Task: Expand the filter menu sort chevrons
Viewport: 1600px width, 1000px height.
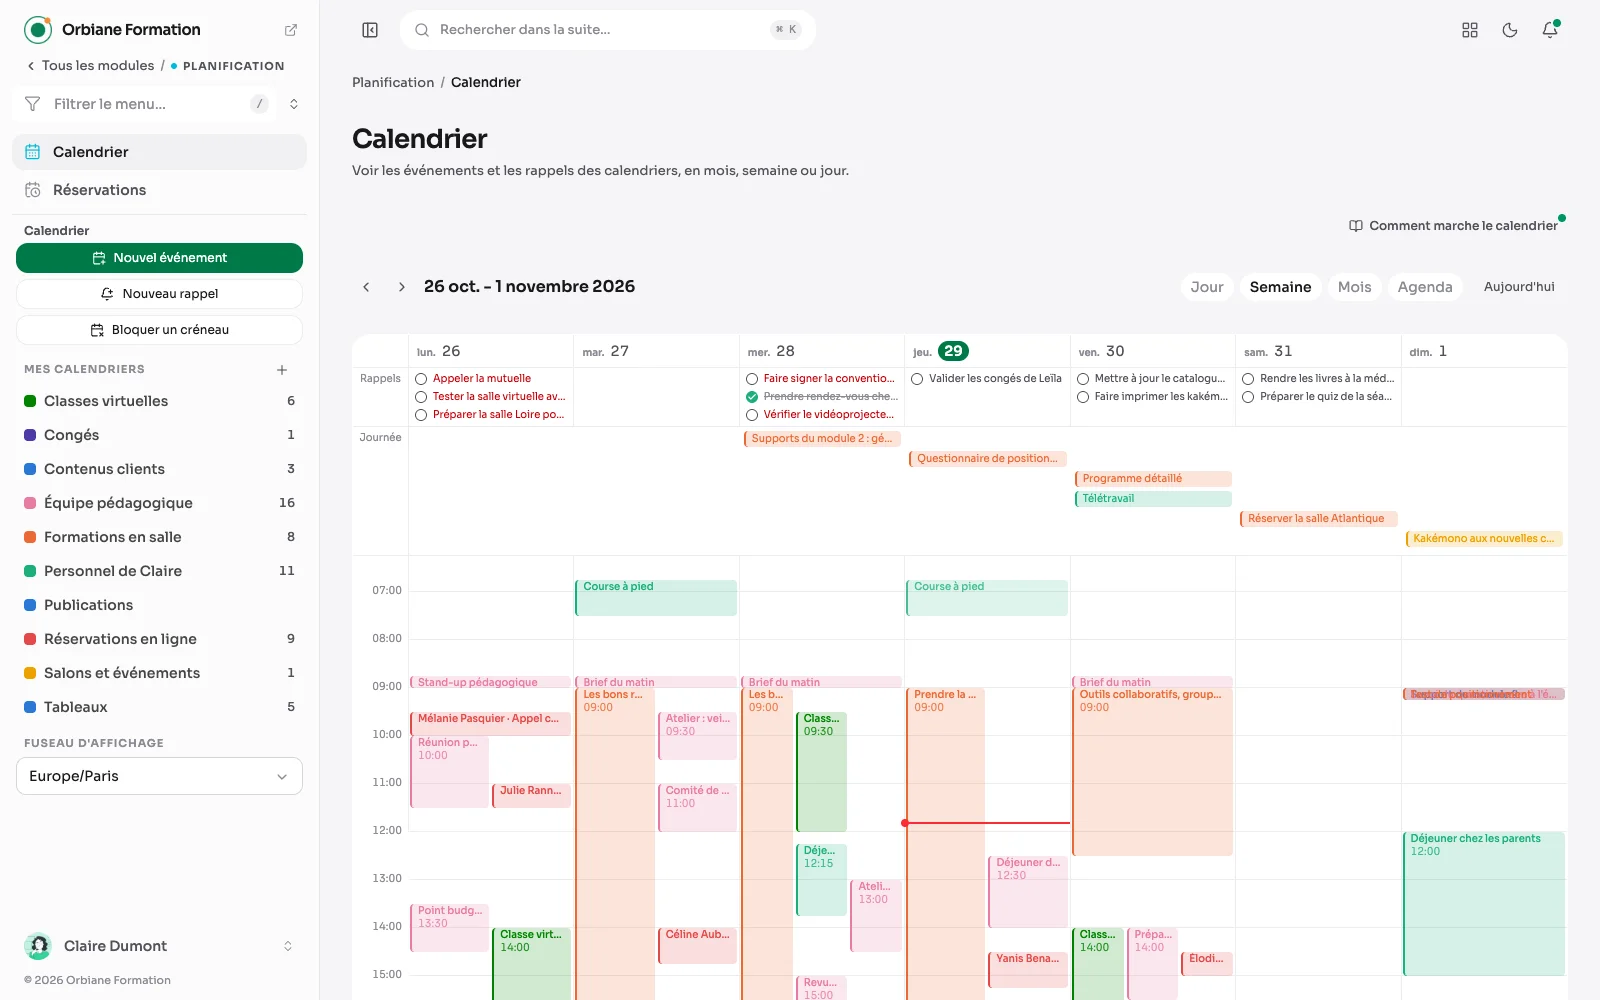Action: (294, 104)
